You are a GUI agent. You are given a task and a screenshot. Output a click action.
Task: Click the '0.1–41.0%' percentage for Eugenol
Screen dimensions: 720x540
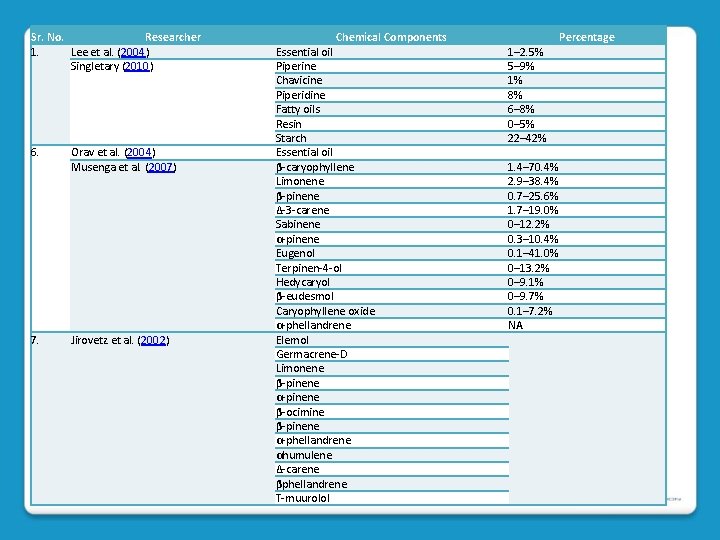[533, 253]
